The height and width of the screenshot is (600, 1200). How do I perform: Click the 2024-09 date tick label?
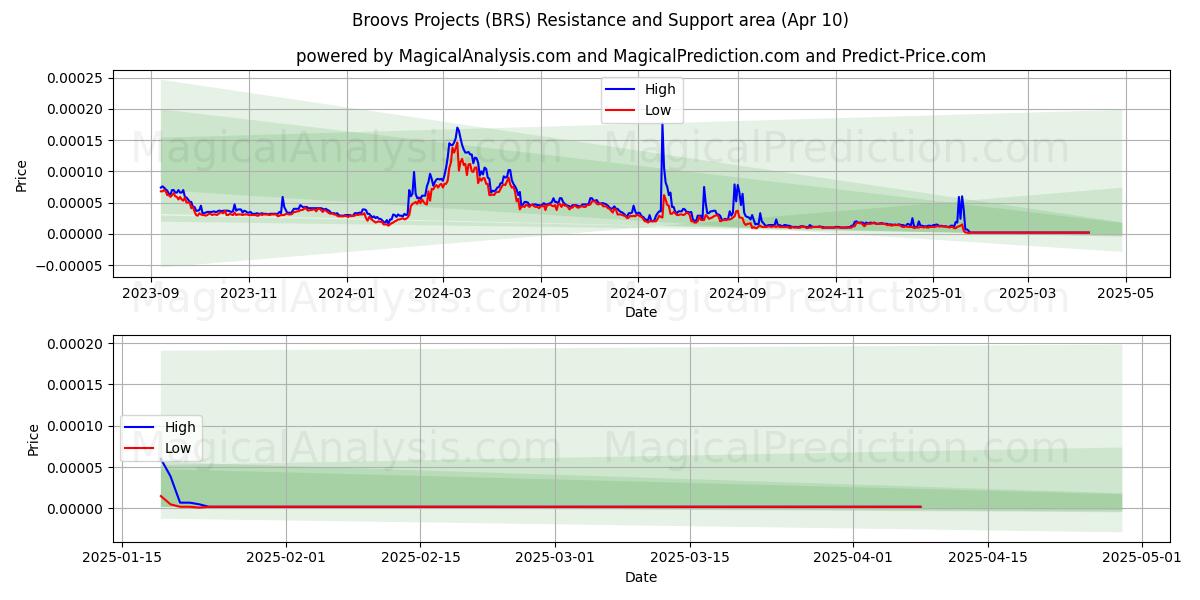click(x=738, y=294)
